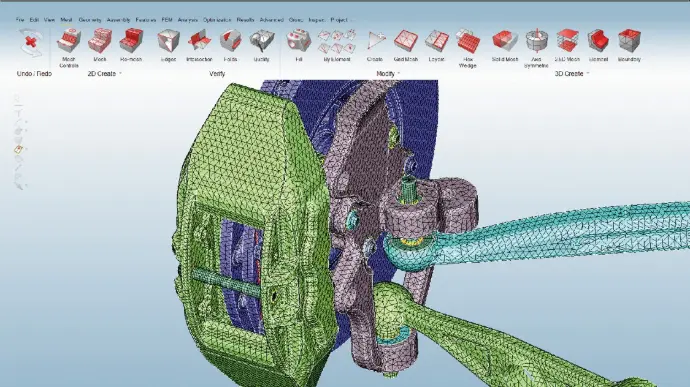This screenshot has width=690, height=387.
Task: Open the Mesh Controls tool
Action: [69, 41]
